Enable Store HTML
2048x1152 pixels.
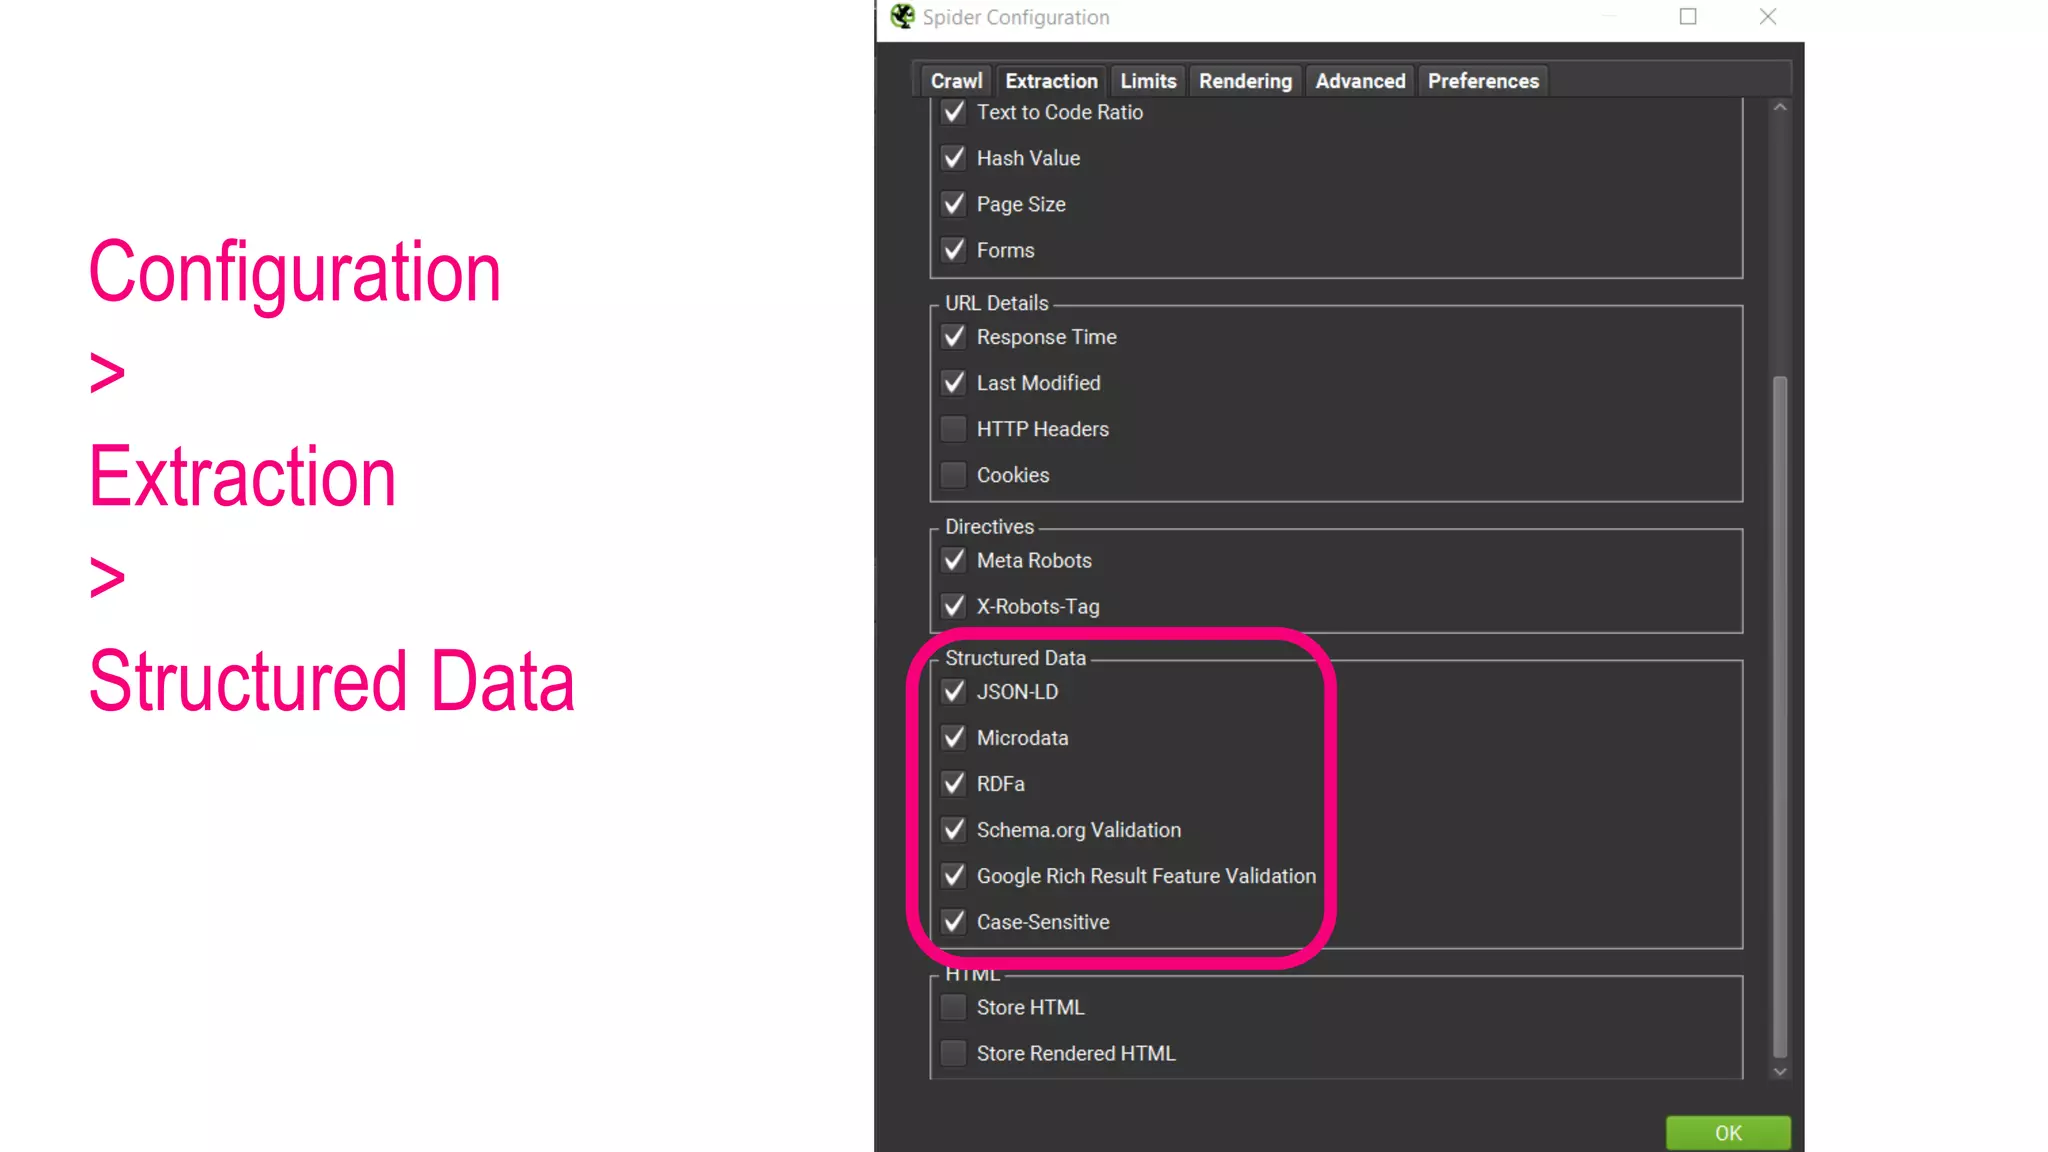(x=954, y=1007)
